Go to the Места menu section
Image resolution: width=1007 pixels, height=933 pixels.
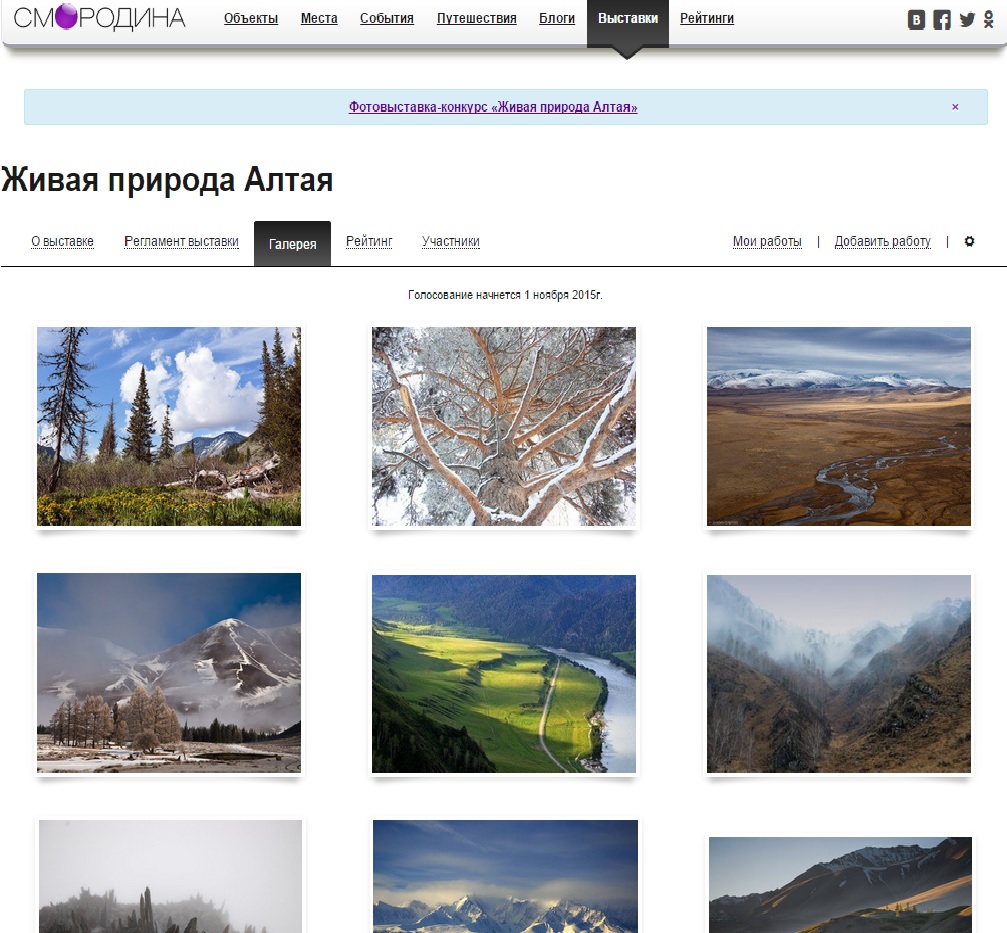pyautogui.click(x=319, y=19)
